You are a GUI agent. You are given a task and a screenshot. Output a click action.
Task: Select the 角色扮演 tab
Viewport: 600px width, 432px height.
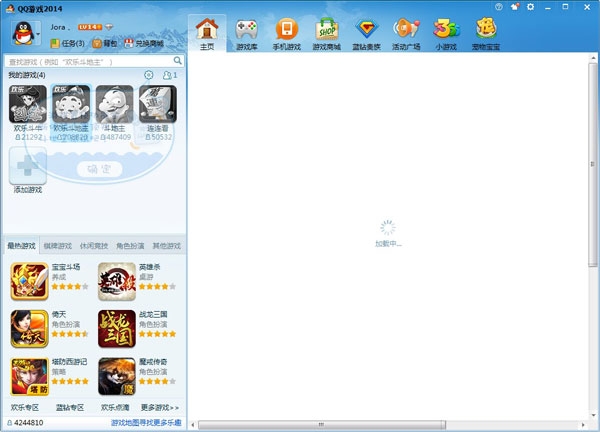(x=130, y=246)
